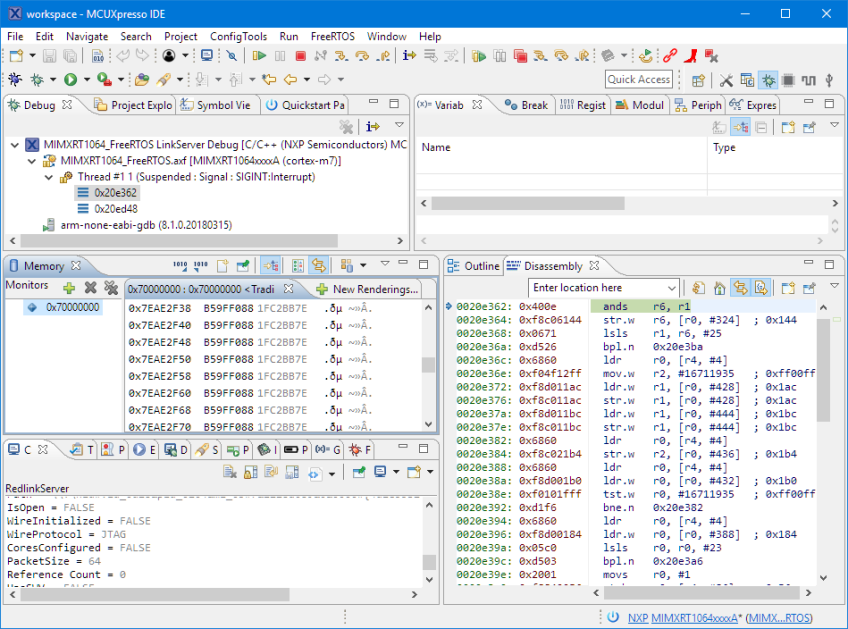This screenshot has height=629, width=848.
Task: Click the Disassembly vertical scrollbar thumb
Action: (x=823, y=369)
